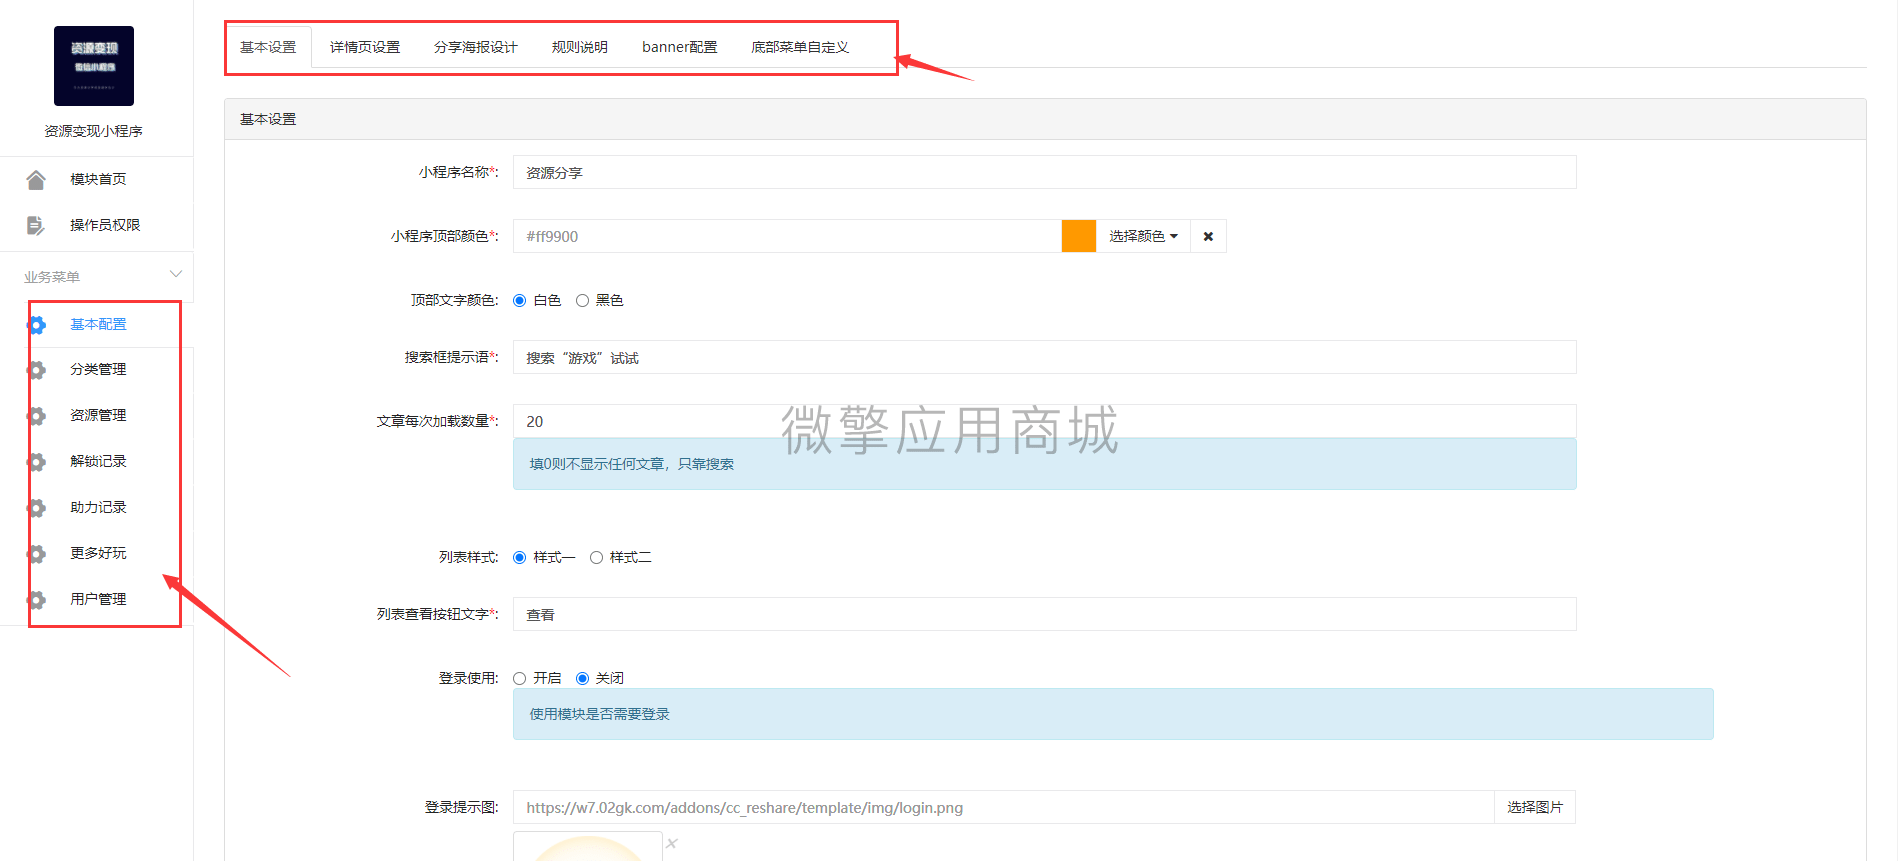Open the 底部菜单自定义 tab
The width and height of the screenshot is (1898, 861).
point(800,47)
